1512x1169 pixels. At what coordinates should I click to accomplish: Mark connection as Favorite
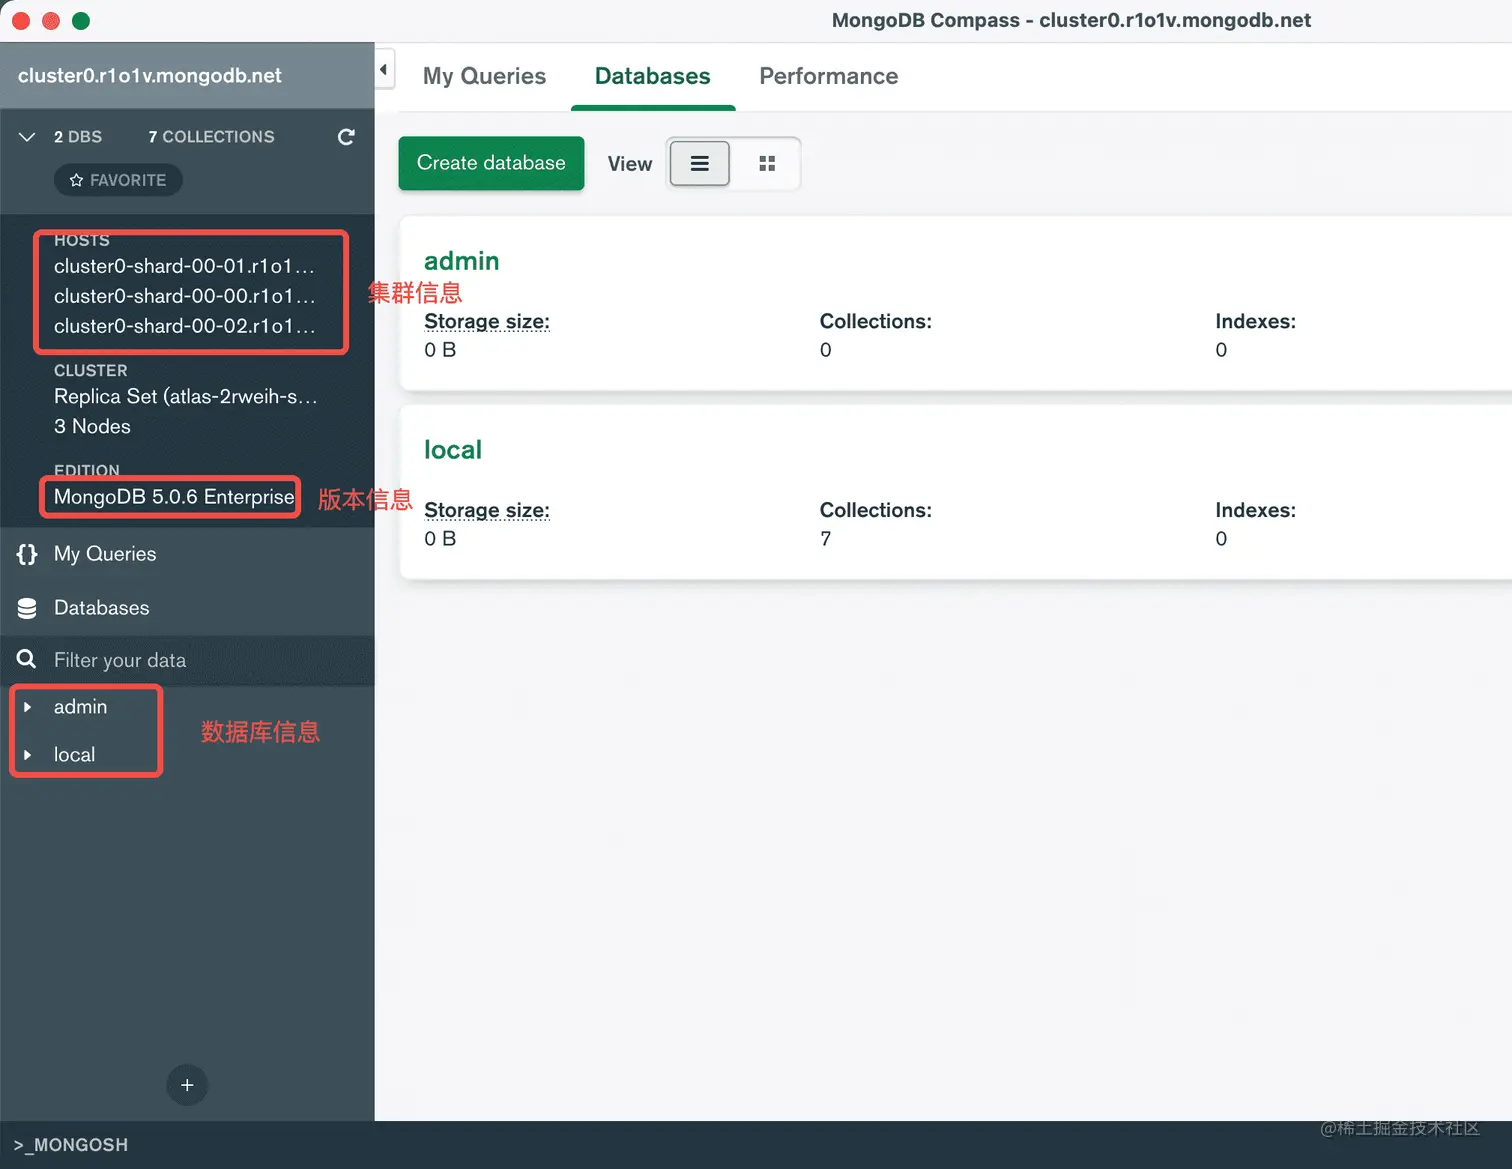118,180
